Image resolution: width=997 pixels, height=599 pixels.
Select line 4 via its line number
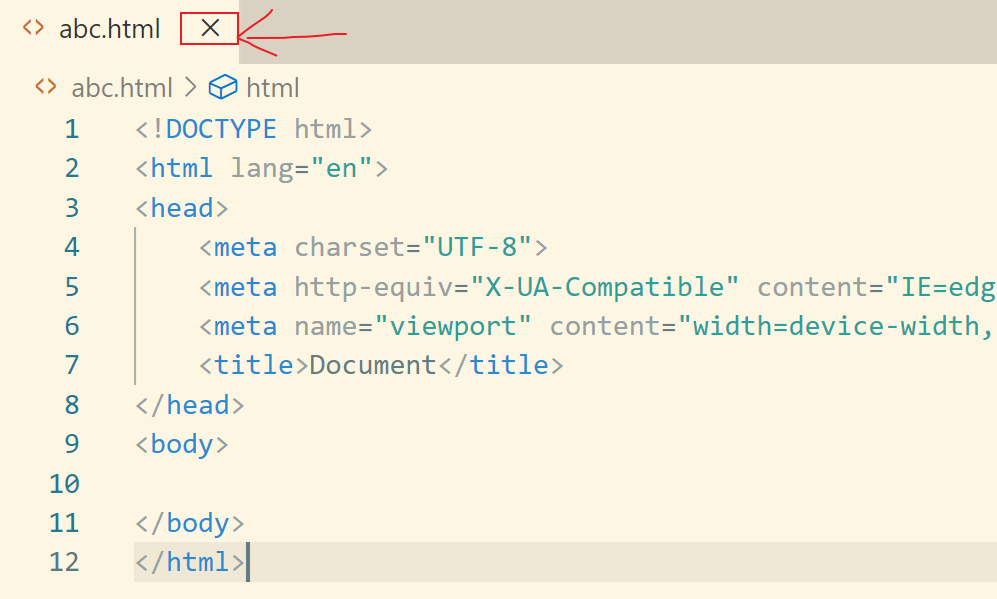click(x=71, y=247)
